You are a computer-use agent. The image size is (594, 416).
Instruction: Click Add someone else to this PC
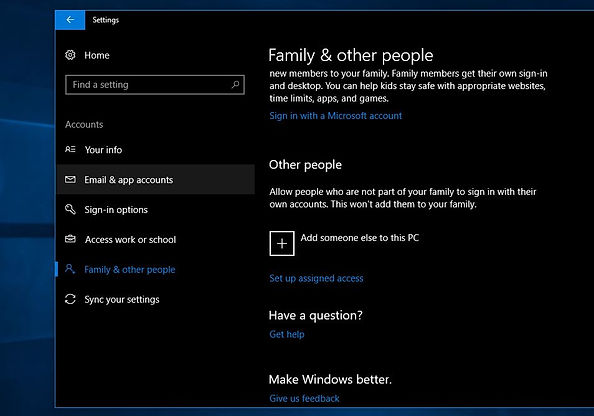(360, 238)
